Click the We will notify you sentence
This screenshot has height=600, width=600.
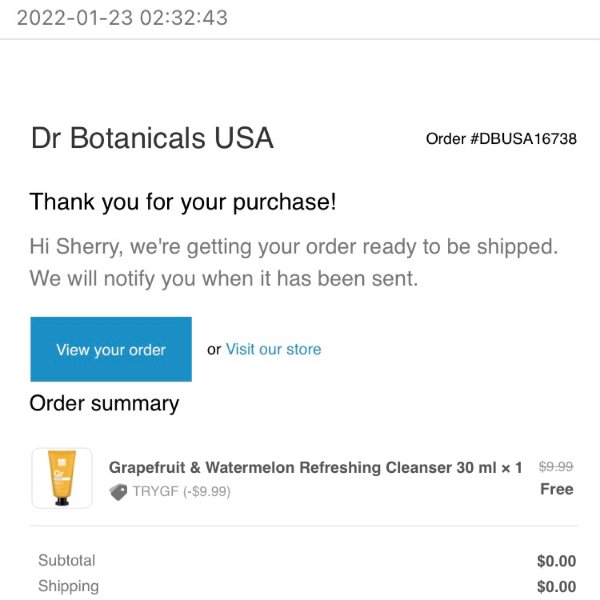point(224,279)
